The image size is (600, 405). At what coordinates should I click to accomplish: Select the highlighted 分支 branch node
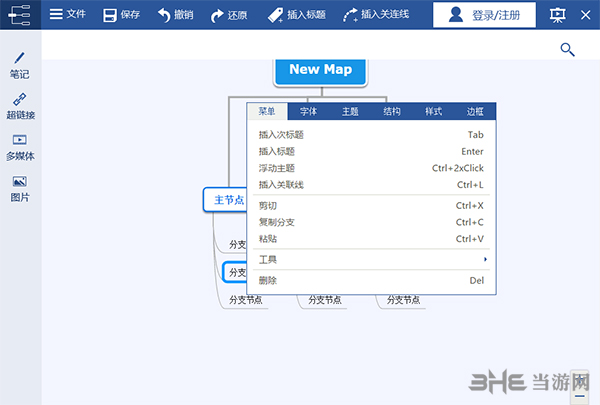click(x=235, y=272)
